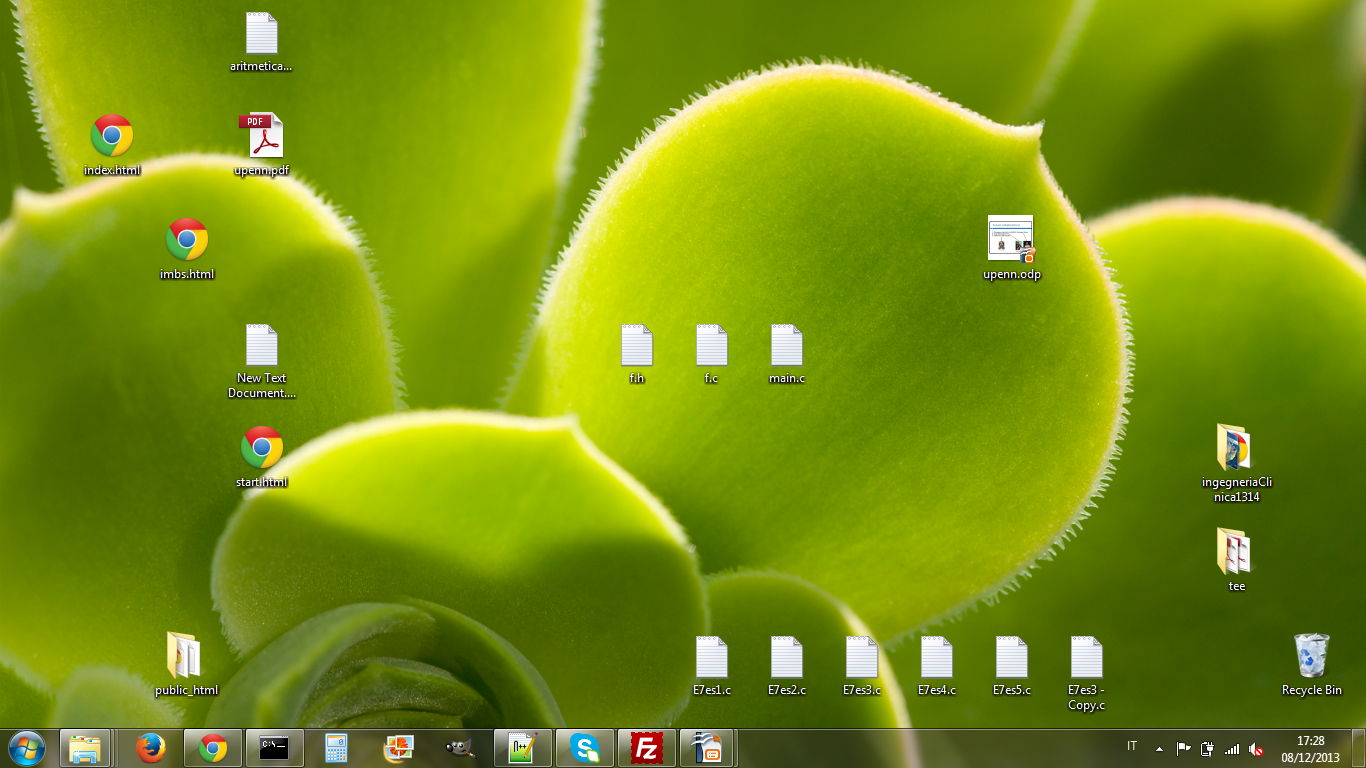Open the wireless network signal icon

(x=1232, y=748)
